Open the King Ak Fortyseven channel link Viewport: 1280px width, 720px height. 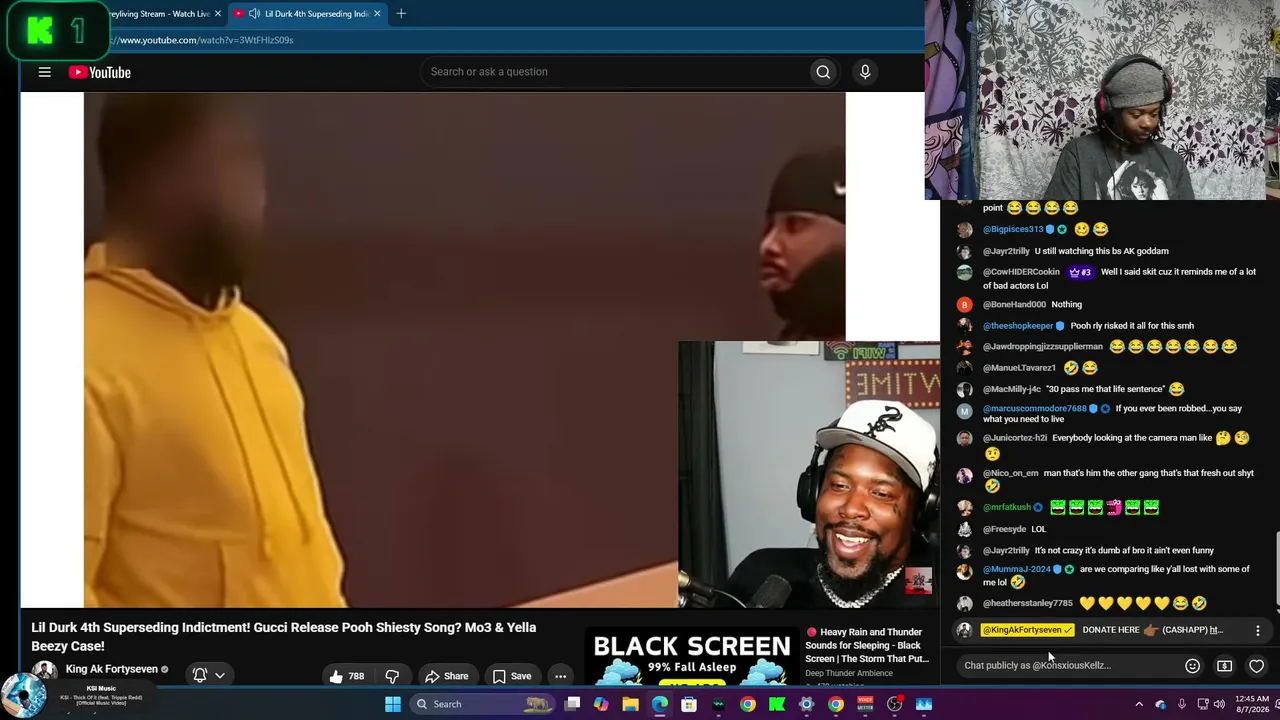point(111,669)
